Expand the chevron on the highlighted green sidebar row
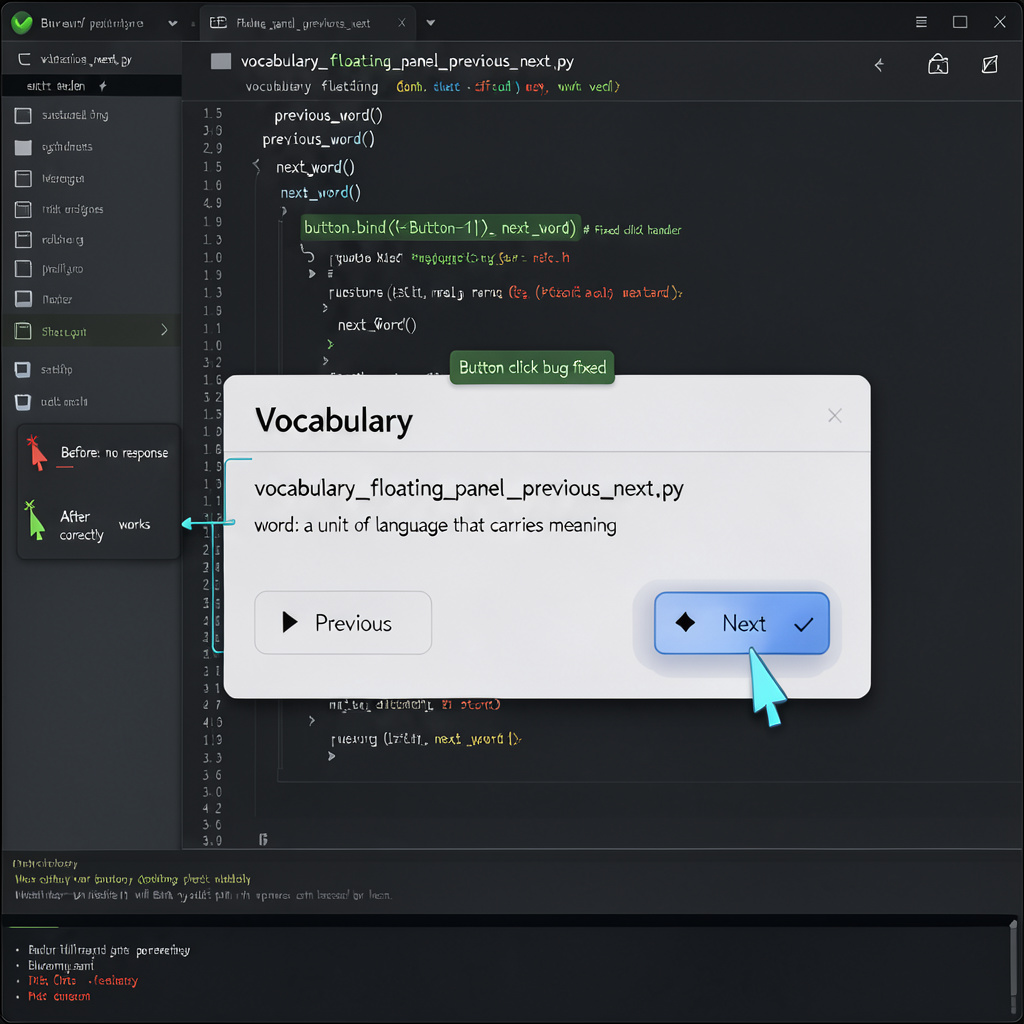1024x1024 pixels. pyautogui.click(x=164, y=330)
